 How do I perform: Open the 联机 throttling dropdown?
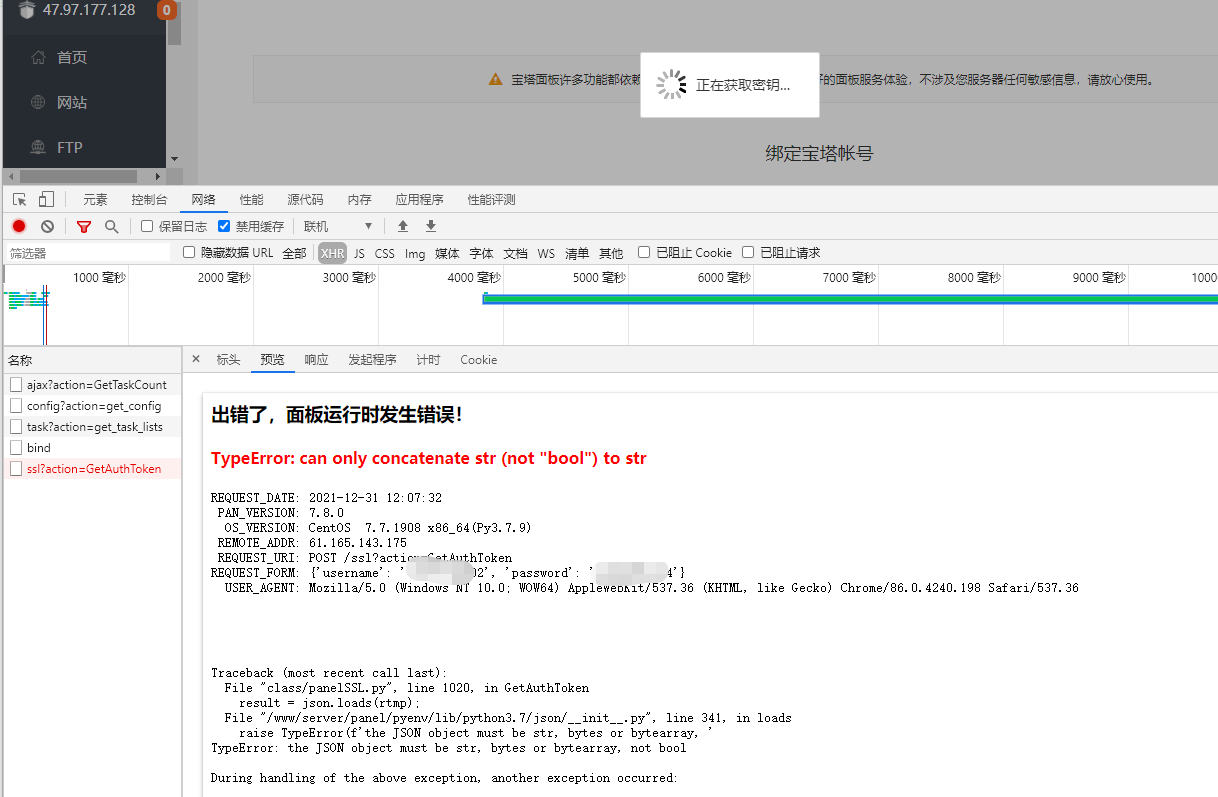click(338, 227)
